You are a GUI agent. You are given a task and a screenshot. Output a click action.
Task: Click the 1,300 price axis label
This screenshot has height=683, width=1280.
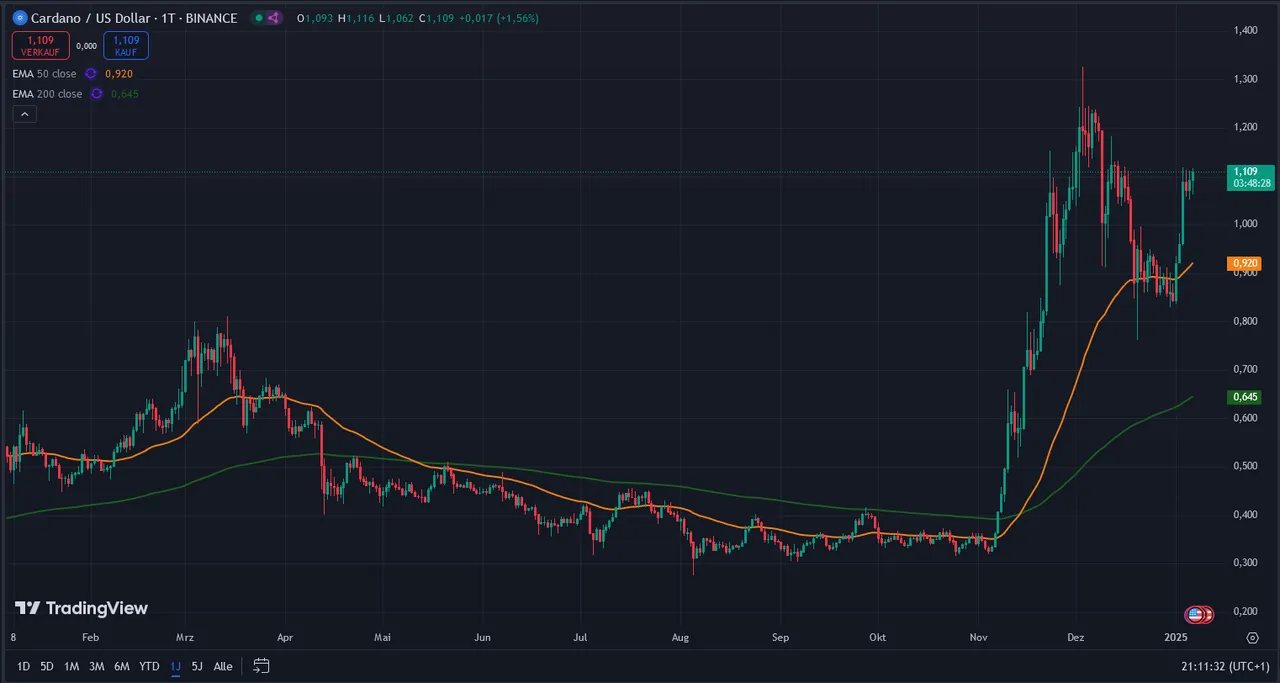pos(1245,79)
